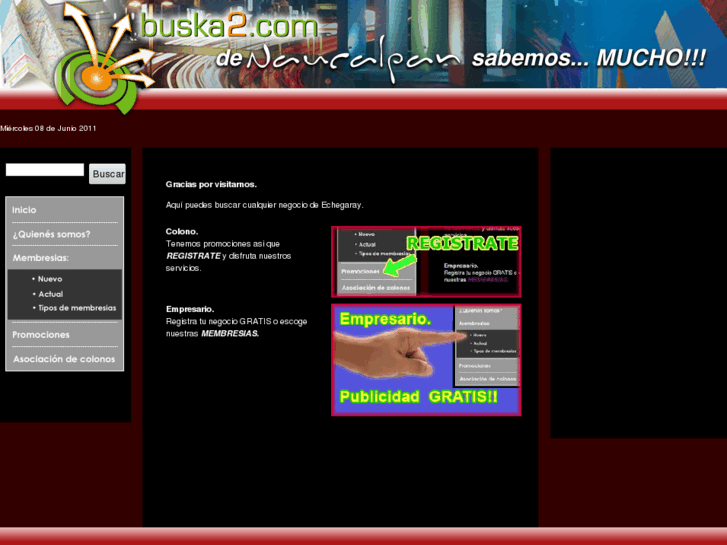Screen dimensions: 727x545
Task: Go to Promociones page
Action: pos(41,335)
